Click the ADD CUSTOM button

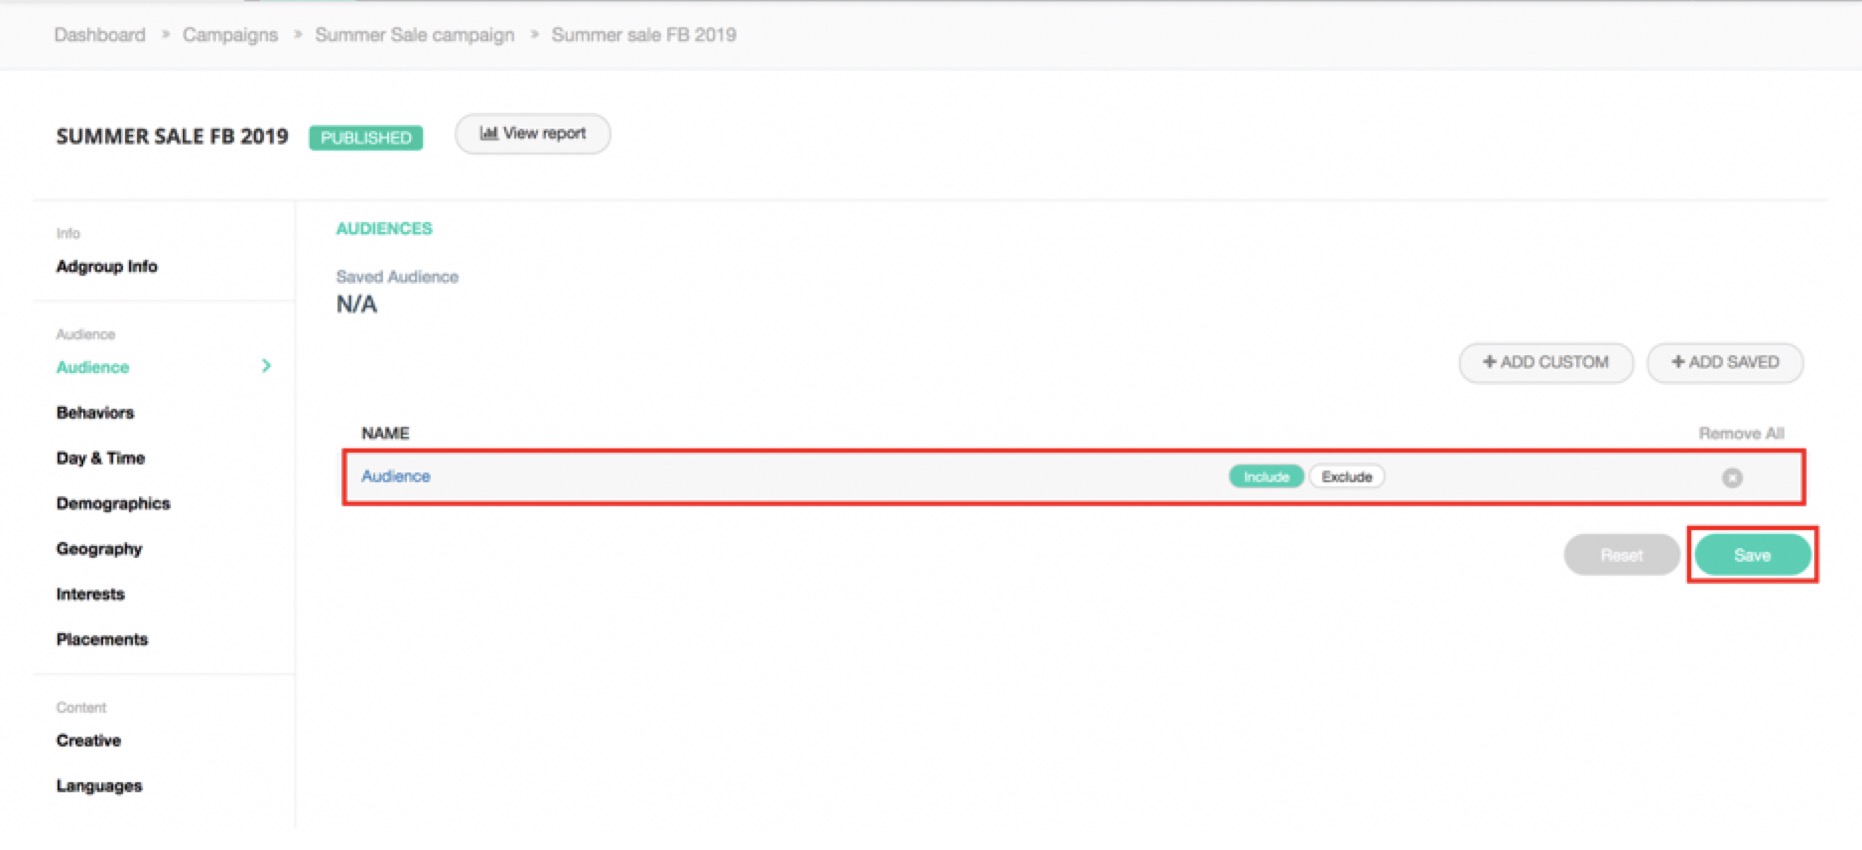point(1545,362)
